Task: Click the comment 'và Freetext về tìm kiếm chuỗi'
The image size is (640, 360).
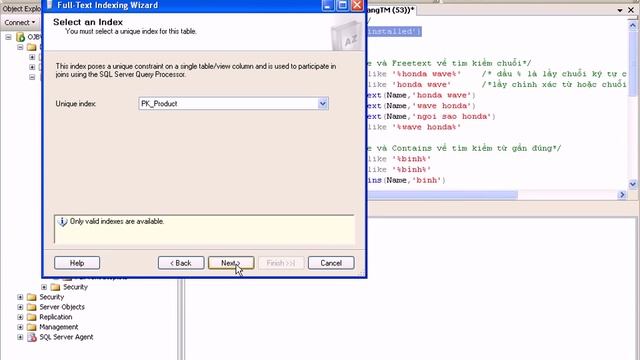Action: tap(449, 63)
